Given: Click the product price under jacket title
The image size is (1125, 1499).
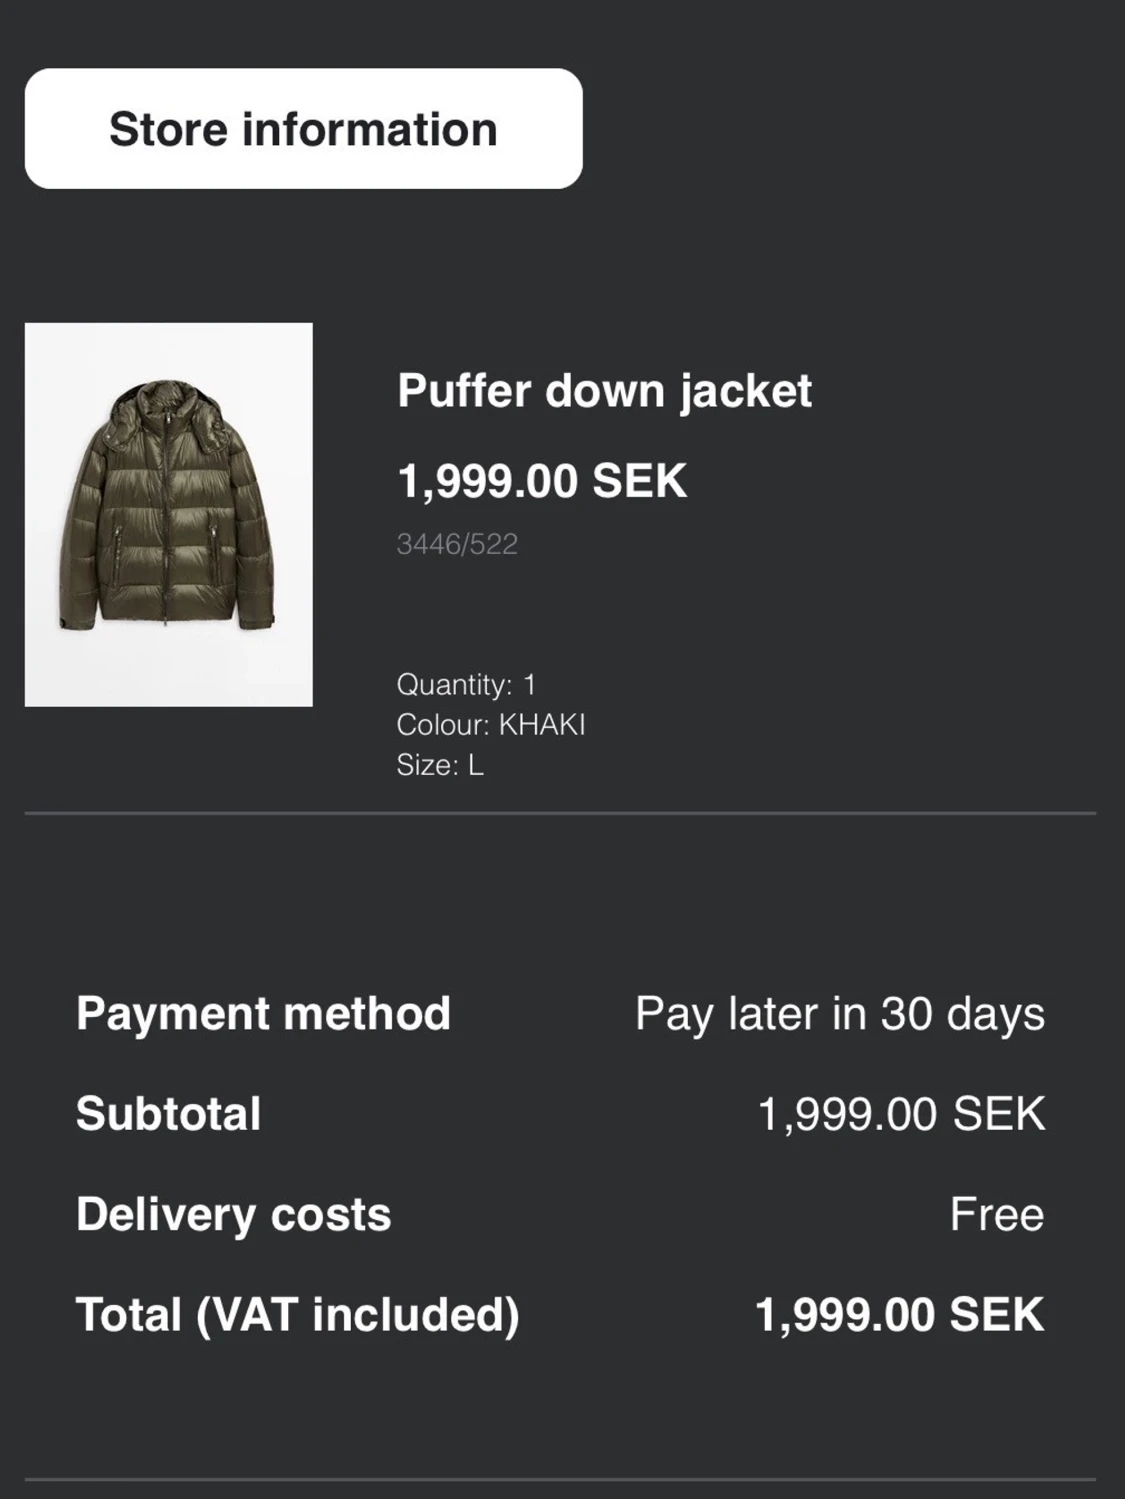Looking at the screenshot, I should tap(541, 481).
